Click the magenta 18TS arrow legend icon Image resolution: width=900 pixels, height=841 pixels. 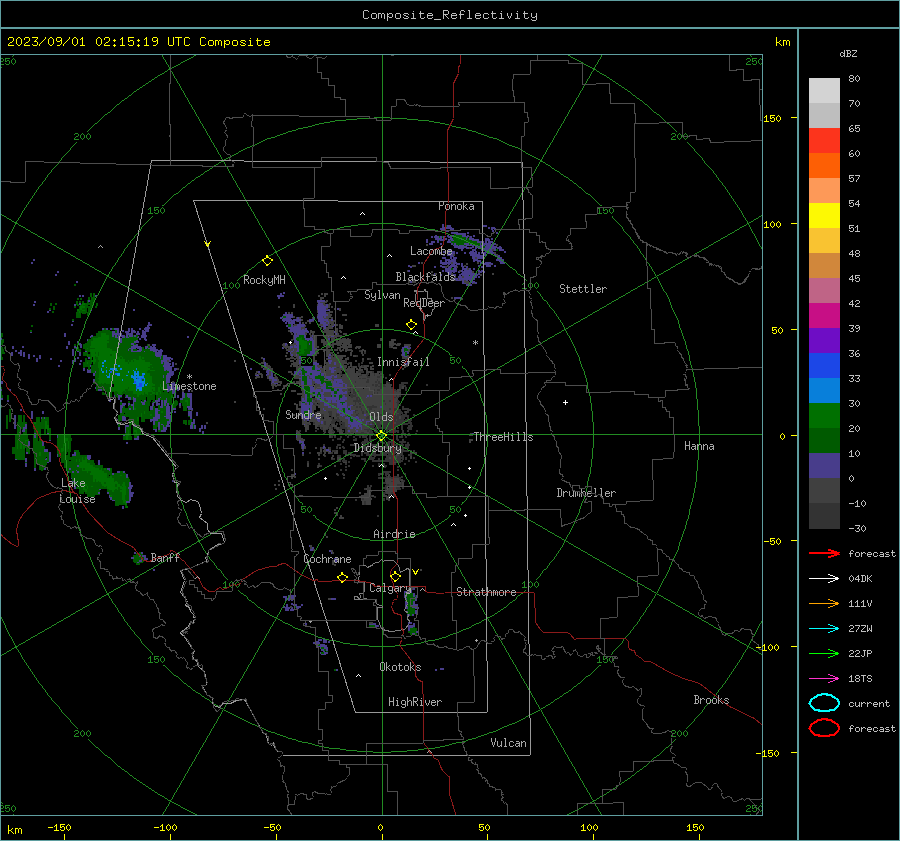(x=824, y=679)
